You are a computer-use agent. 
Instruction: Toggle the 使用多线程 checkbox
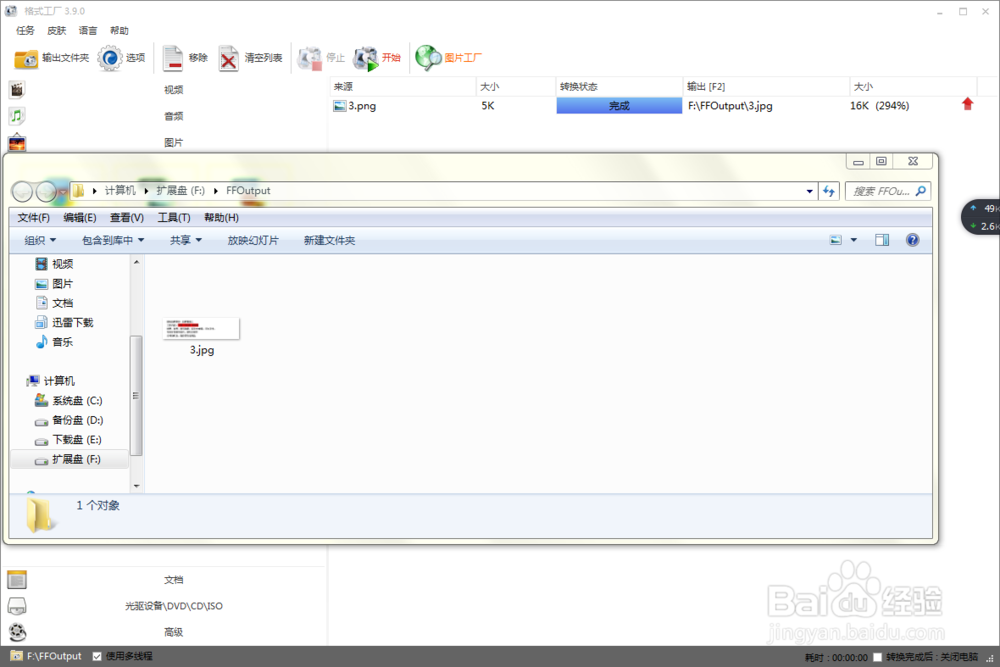97,656
